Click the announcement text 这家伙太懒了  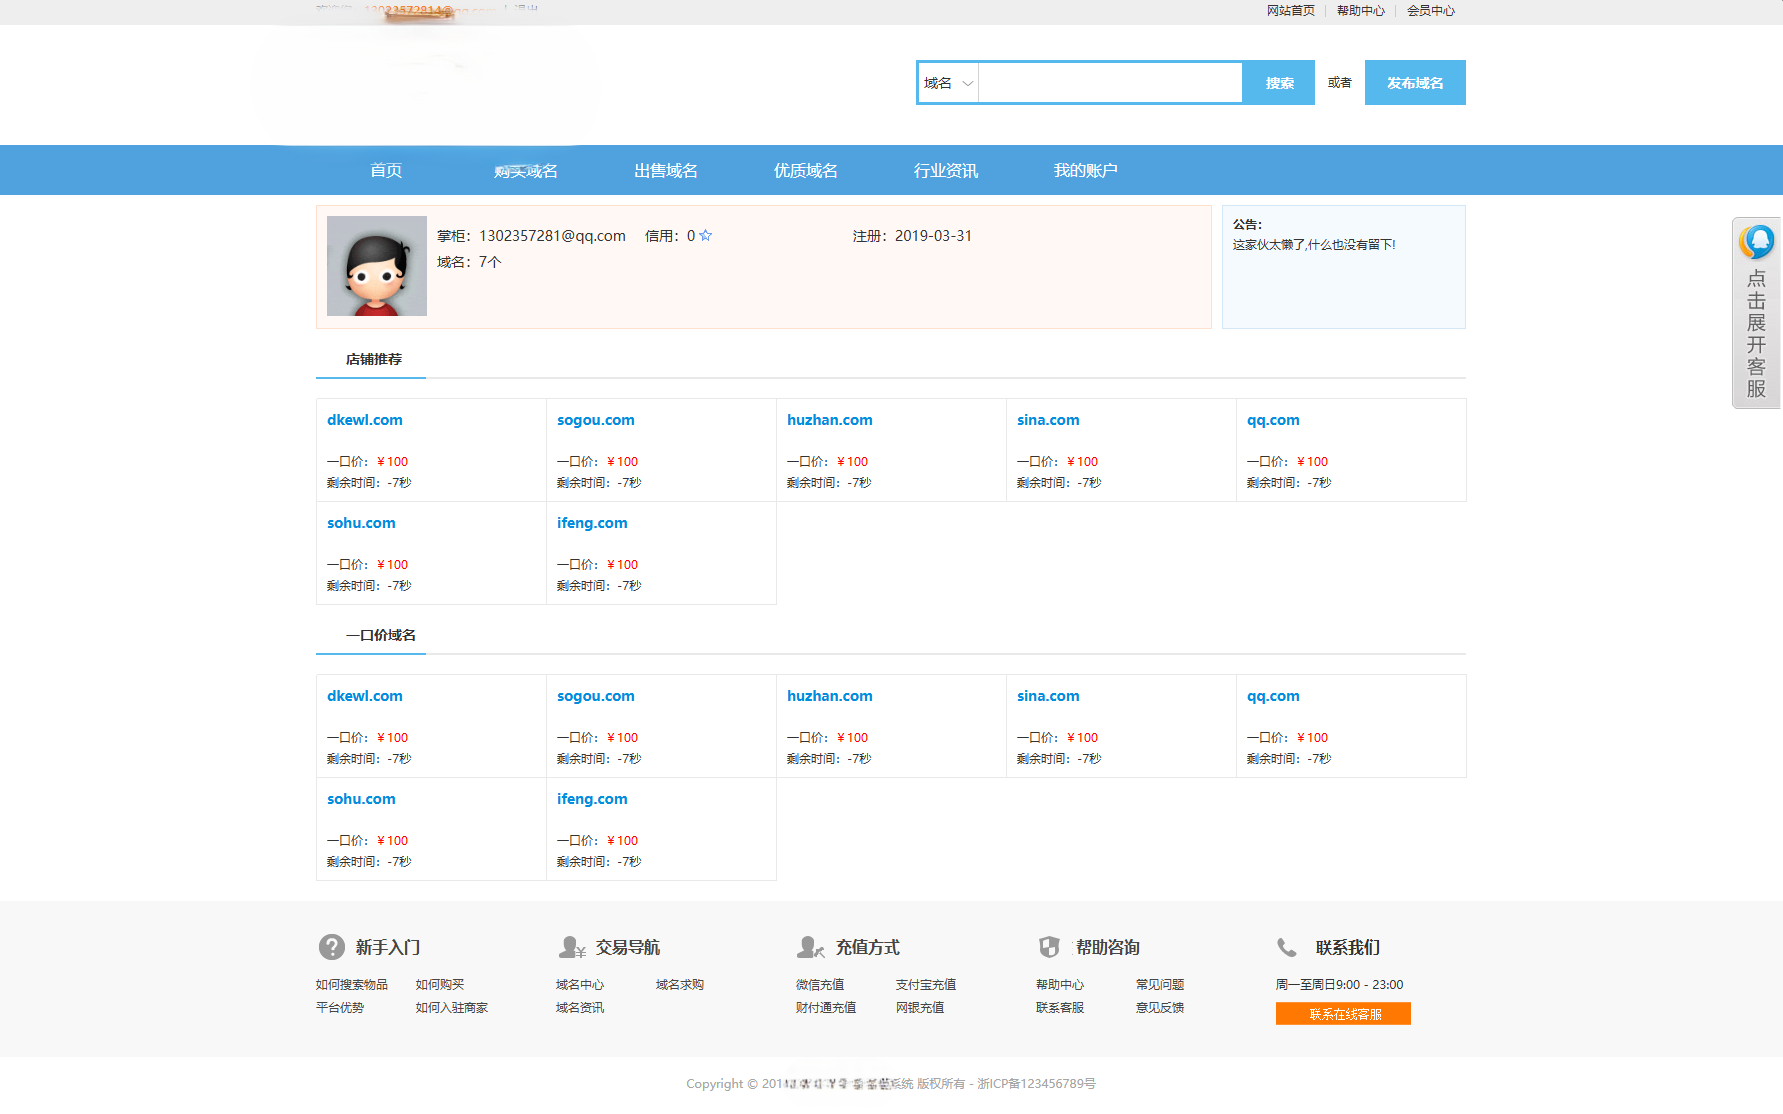tap(1314, 245)
